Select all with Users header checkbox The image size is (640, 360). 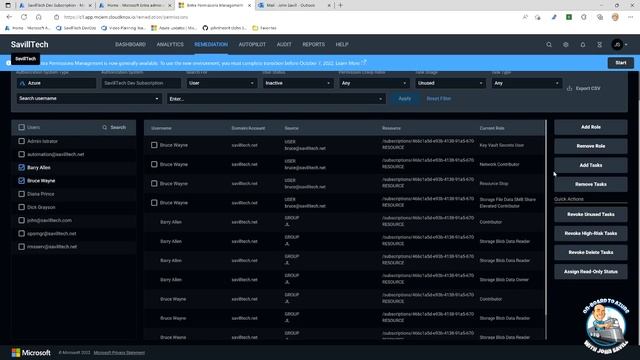coord(22,127)
